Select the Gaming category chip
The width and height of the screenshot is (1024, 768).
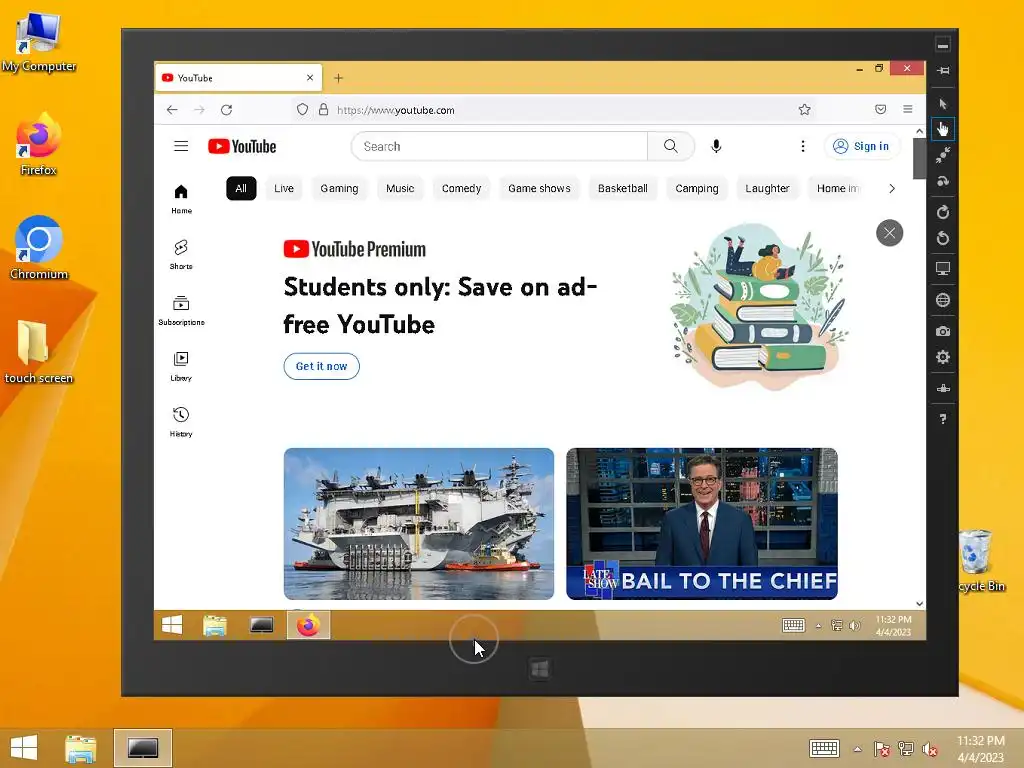[x=339, y=188]
